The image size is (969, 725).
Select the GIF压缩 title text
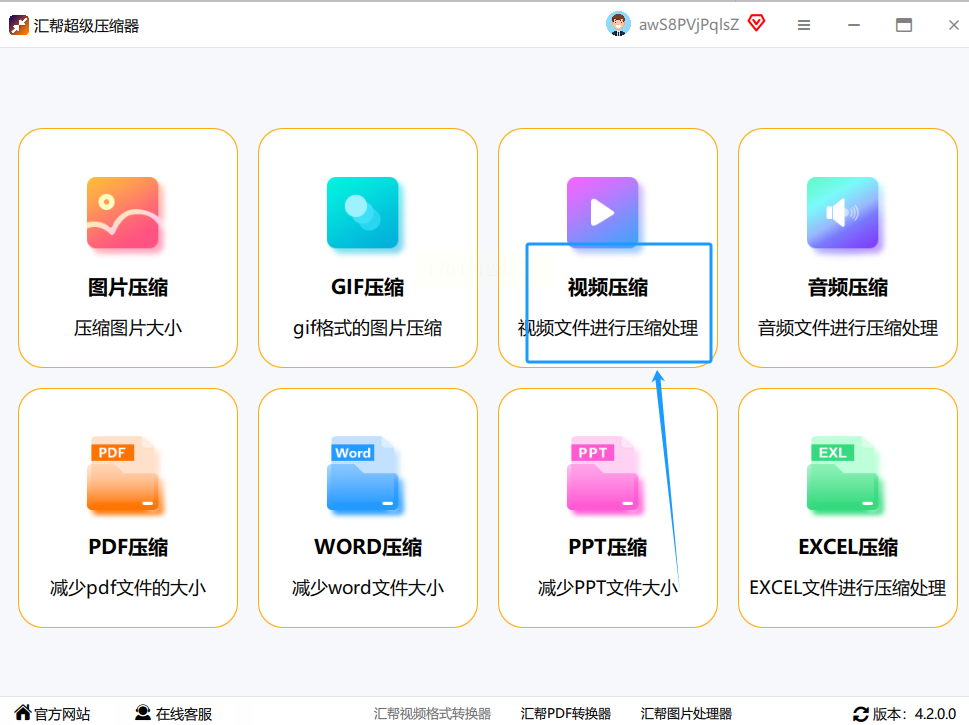click(x=368, y=287)
